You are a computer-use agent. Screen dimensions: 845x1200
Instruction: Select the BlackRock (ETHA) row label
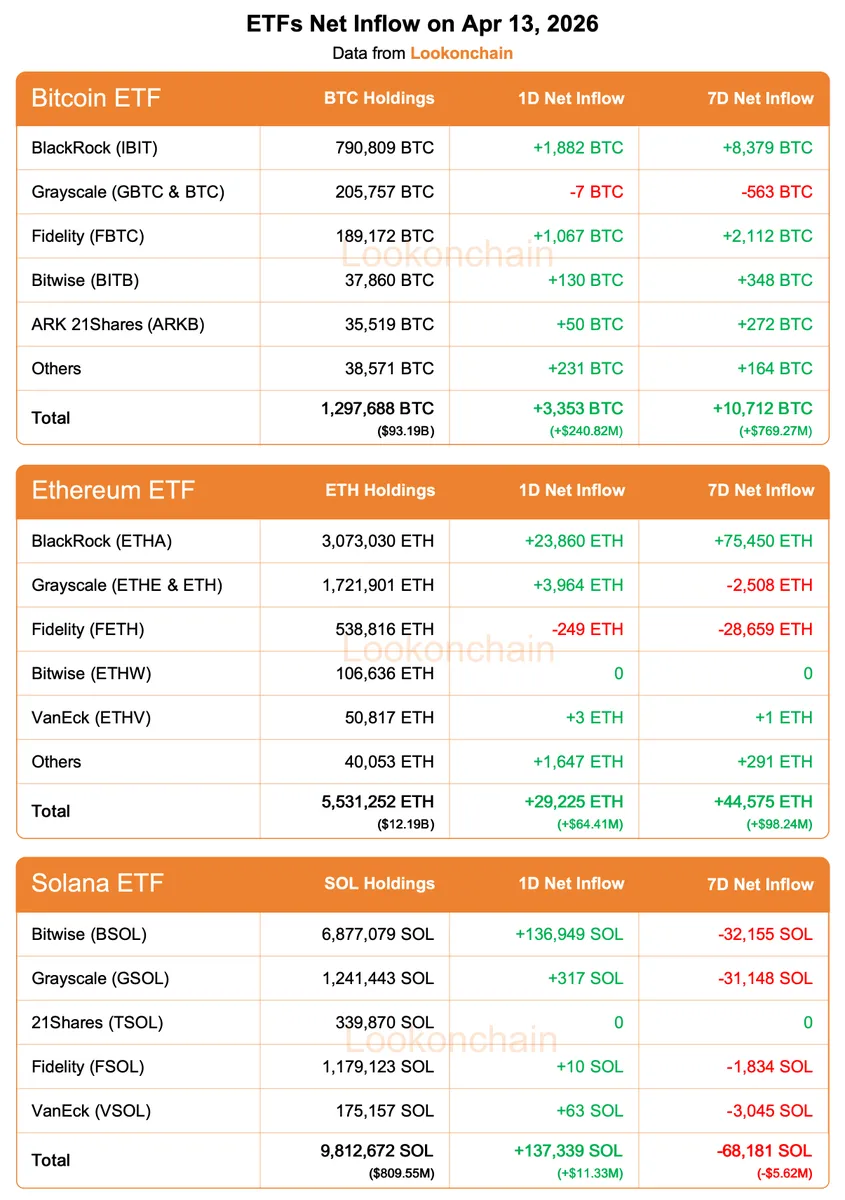(102, 541)
